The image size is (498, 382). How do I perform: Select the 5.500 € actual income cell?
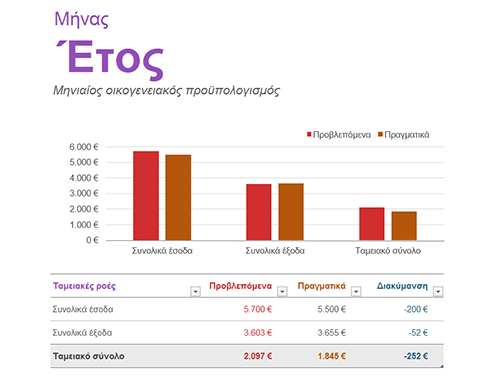tap(332, 309)
